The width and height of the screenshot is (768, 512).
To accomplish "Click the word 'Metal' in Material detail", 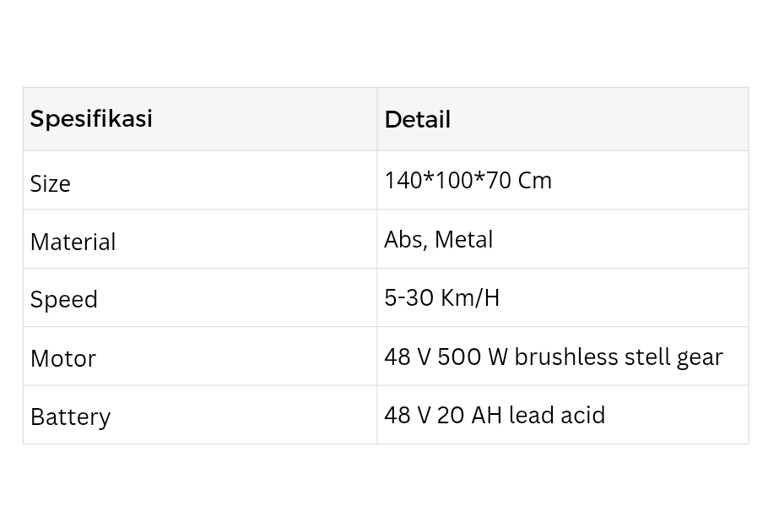I will click(x=463, y=240).
